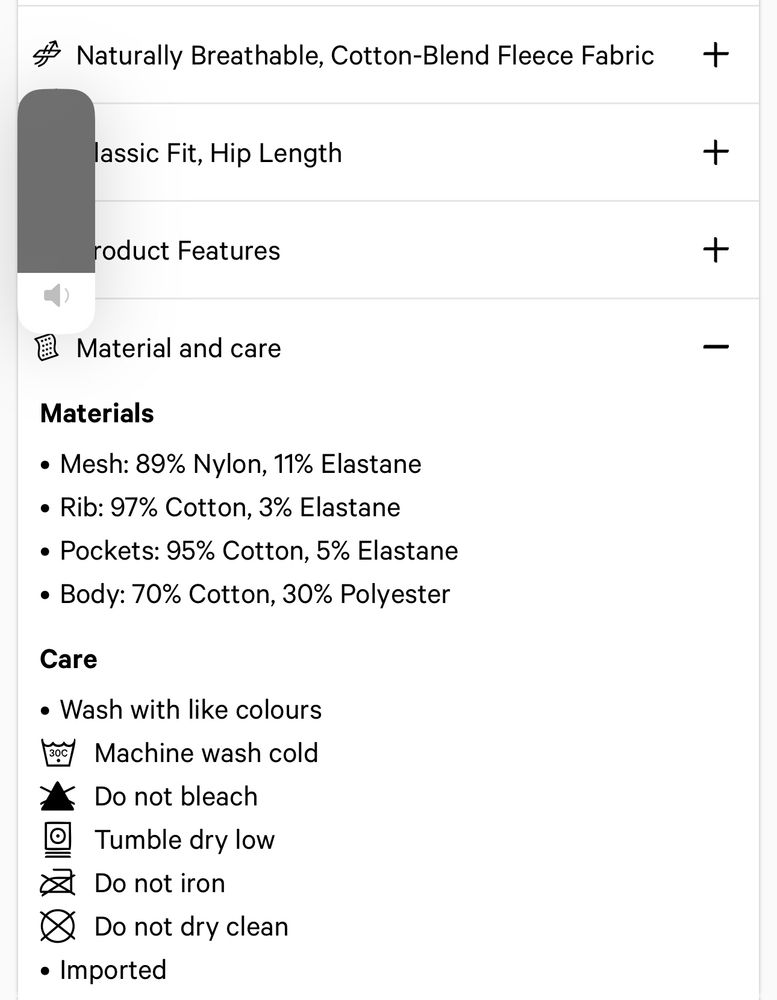Collapse the Material and care section
This screenshot has height=1000, width=777.
coord(716,347)
